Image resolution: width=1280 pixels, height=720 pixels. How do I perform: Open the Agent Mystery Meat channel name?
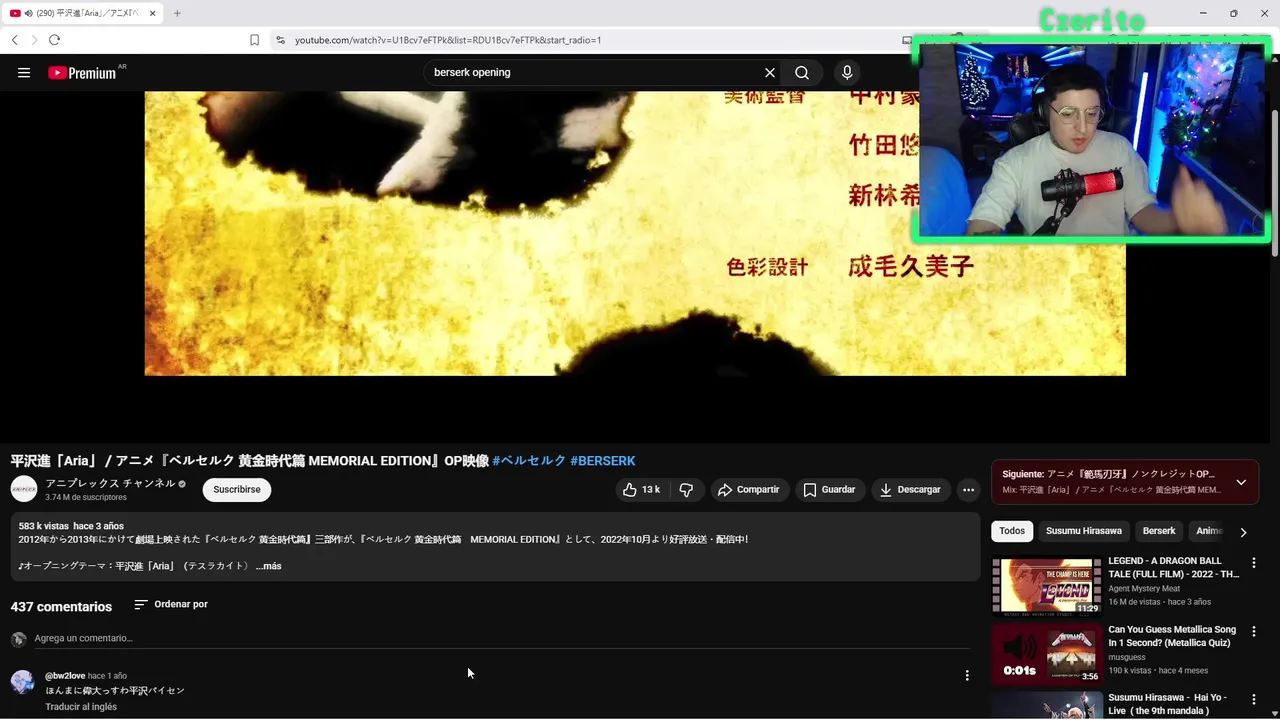[x=1144, y=589]
